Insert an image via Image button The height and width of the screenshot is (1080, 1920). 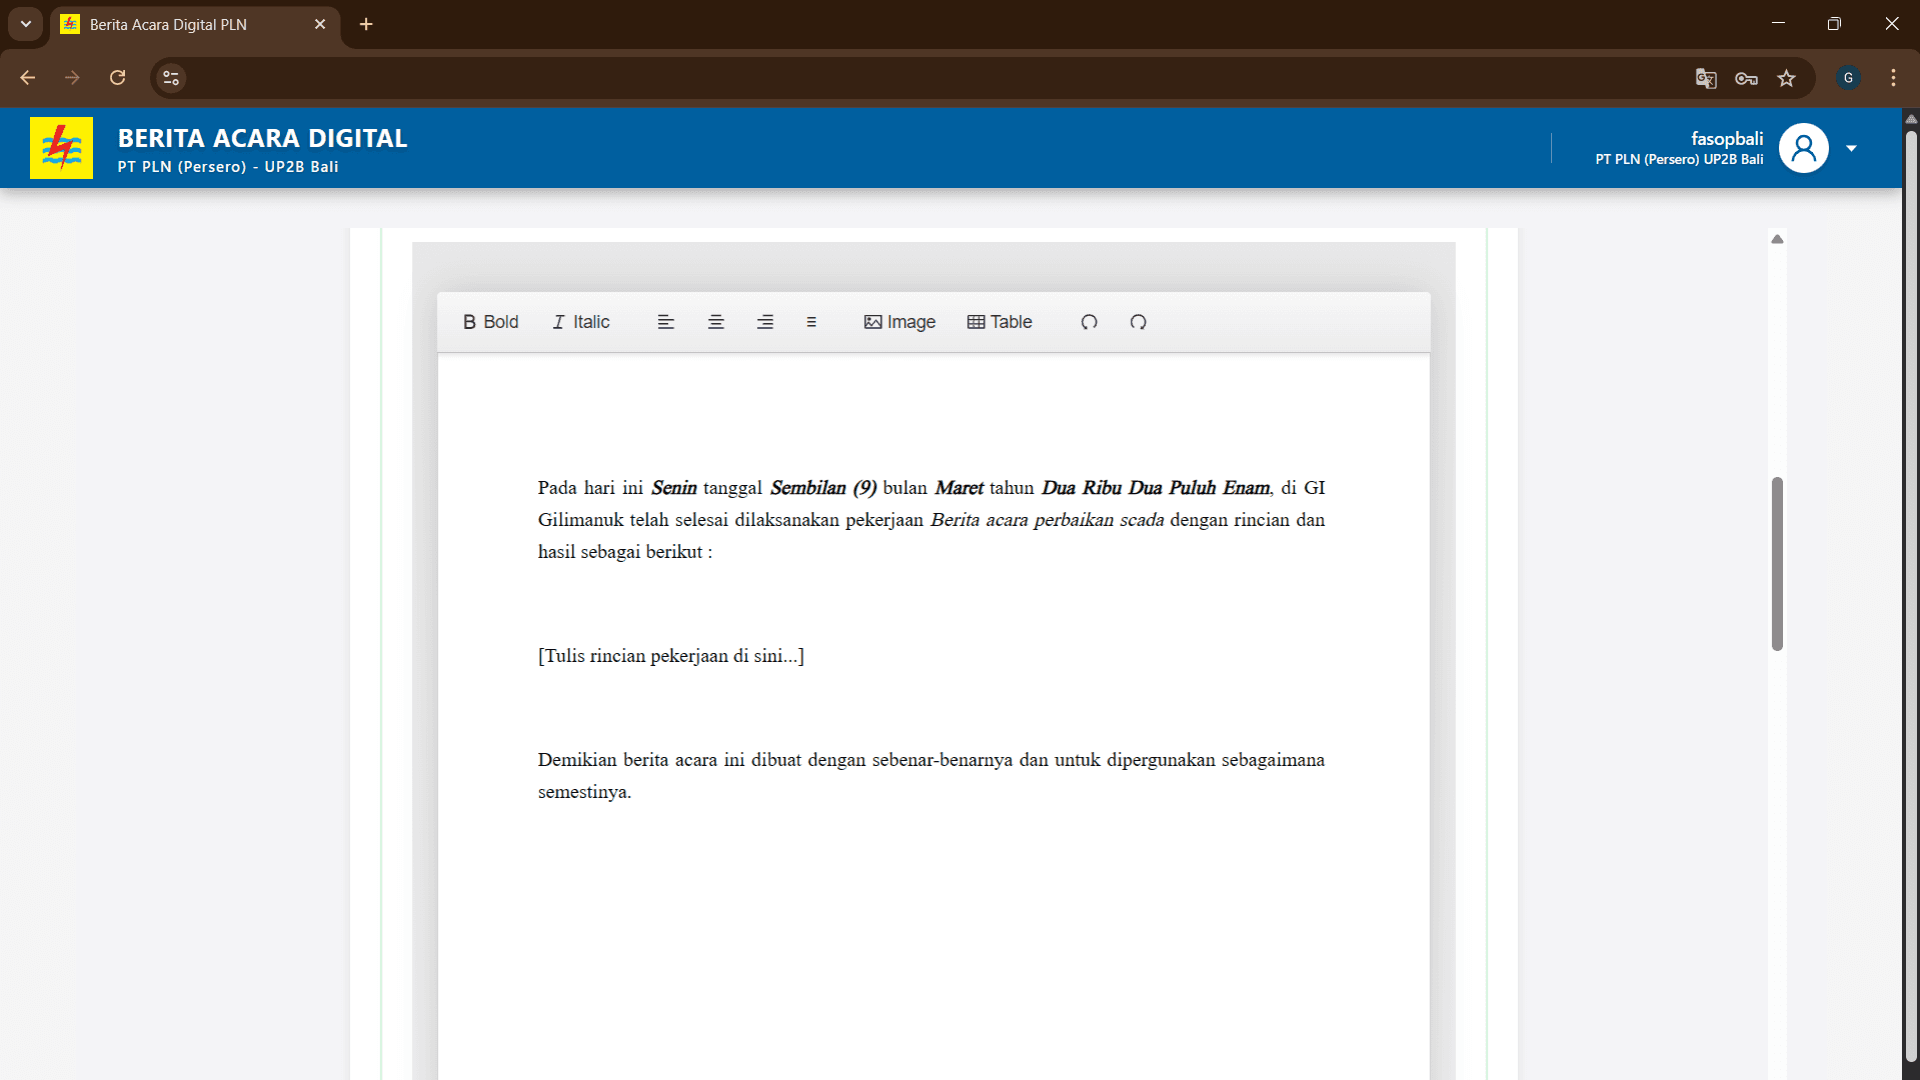point(900,322)
